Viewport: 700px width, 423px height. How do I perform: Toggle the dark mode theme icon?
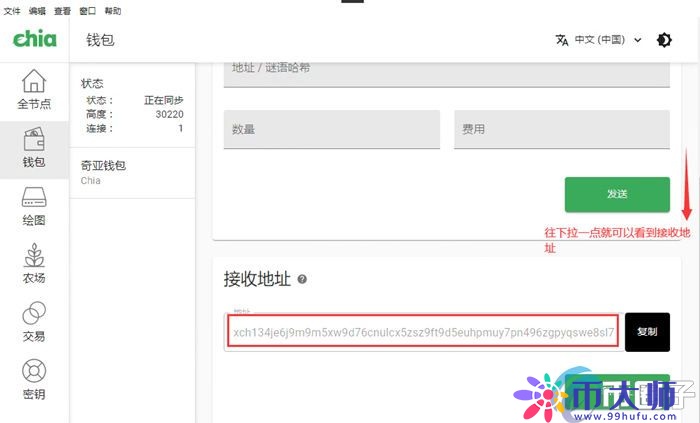pyautogui.click(x=664, y=40)
